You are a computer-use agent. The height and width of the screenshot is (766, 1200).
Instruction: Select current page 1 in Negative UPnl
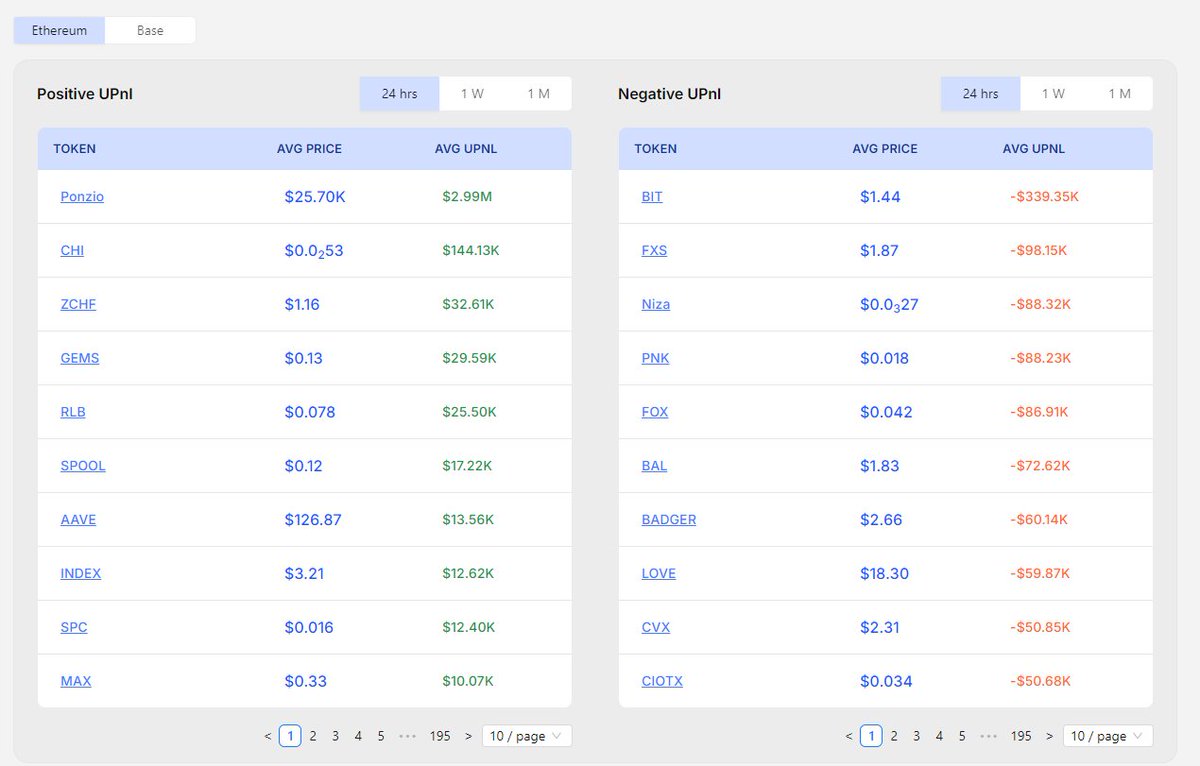tap(871, 736)
